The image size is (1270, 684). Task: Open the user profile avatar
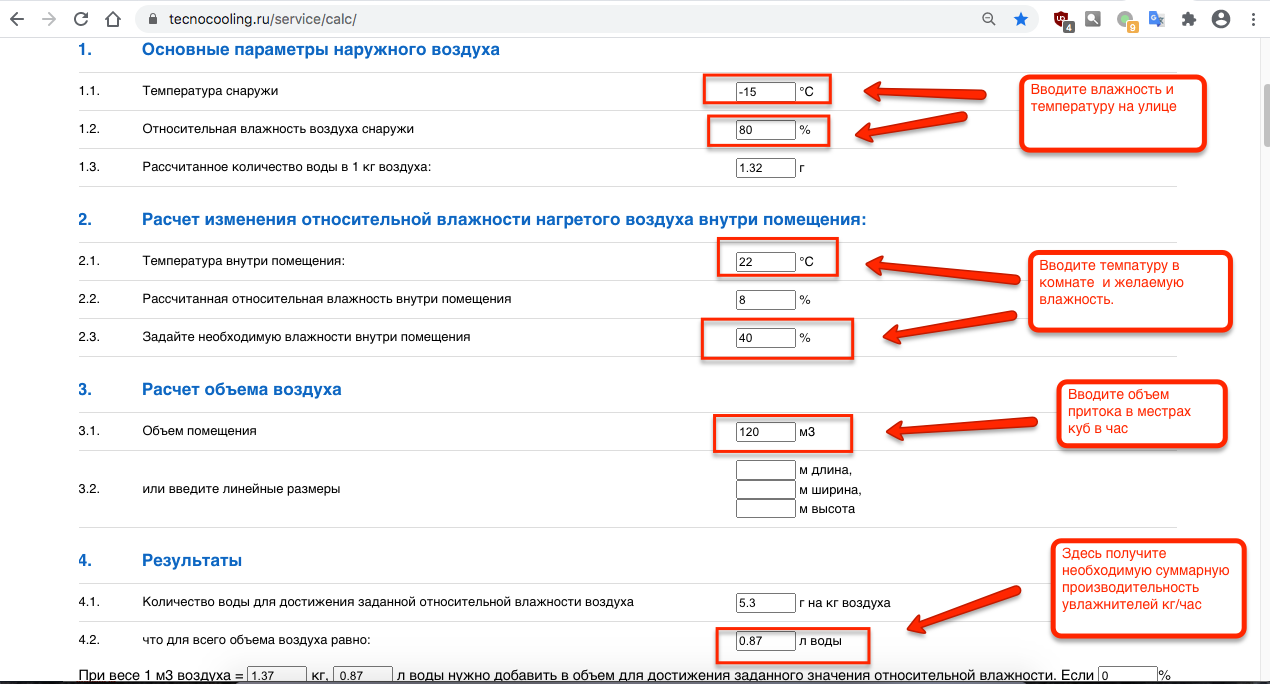click(x=1220, y=19)
